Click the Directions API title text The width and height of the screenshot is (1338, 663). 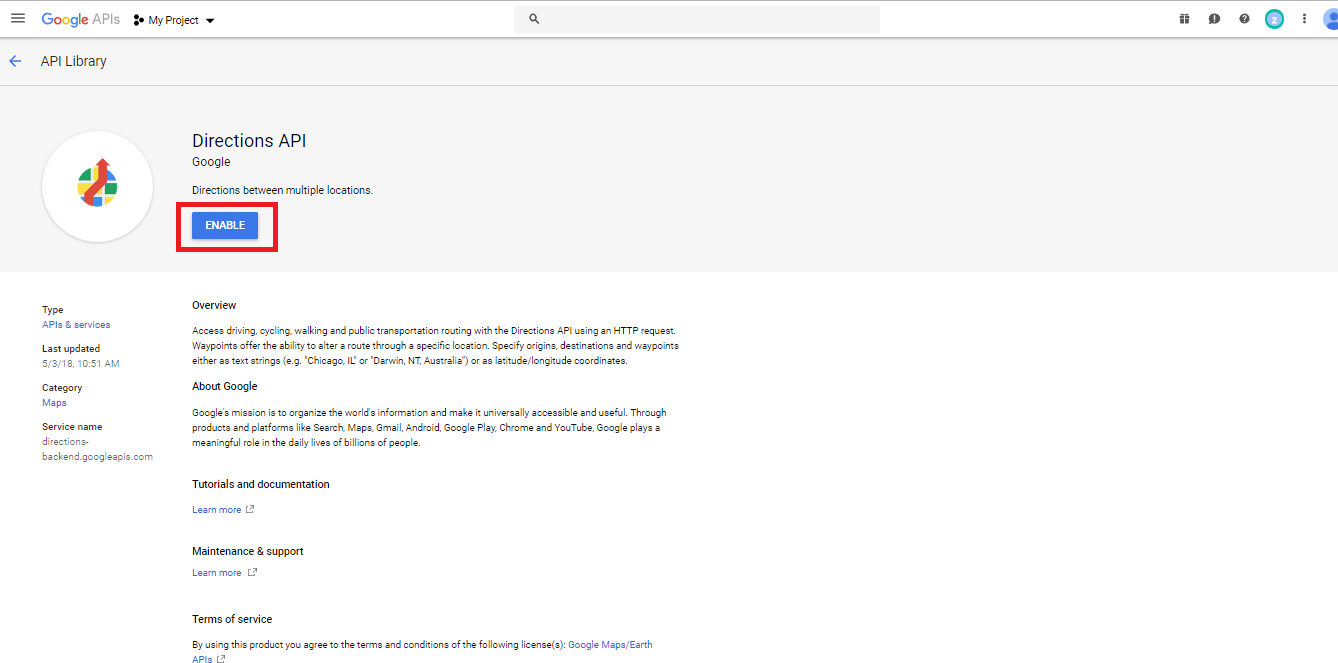click(249, 141)
